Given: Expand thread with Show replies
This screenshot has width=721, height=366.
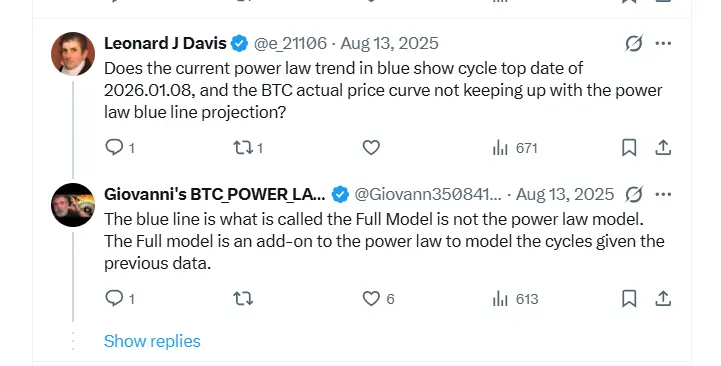Looking at the screenshot, I should tap(152, 341).
